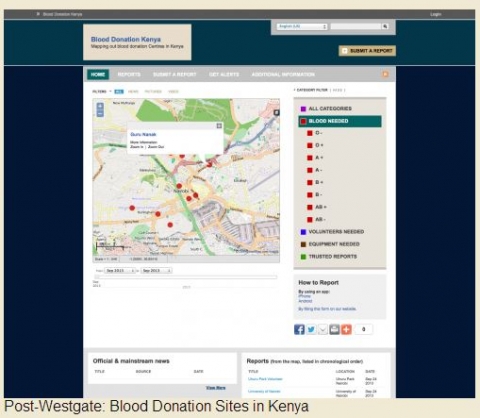Click Blood Donation Kenya in the top bar
The width and height of the screenshot is (480, 418).
pyautogui.click(x=62, y=14)
